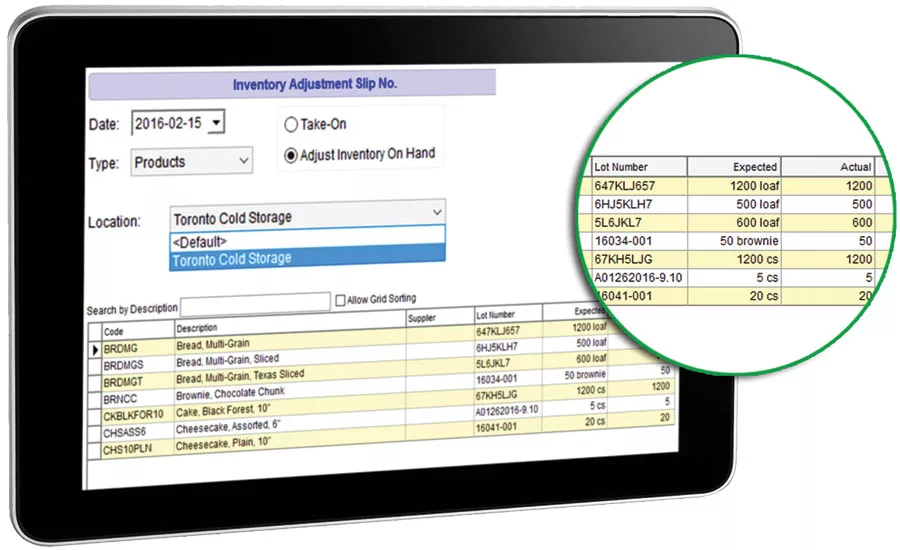Viewport: 900px width, 550px height.
Task: Choose <Default> in the Location list
Action: [307, 241]
